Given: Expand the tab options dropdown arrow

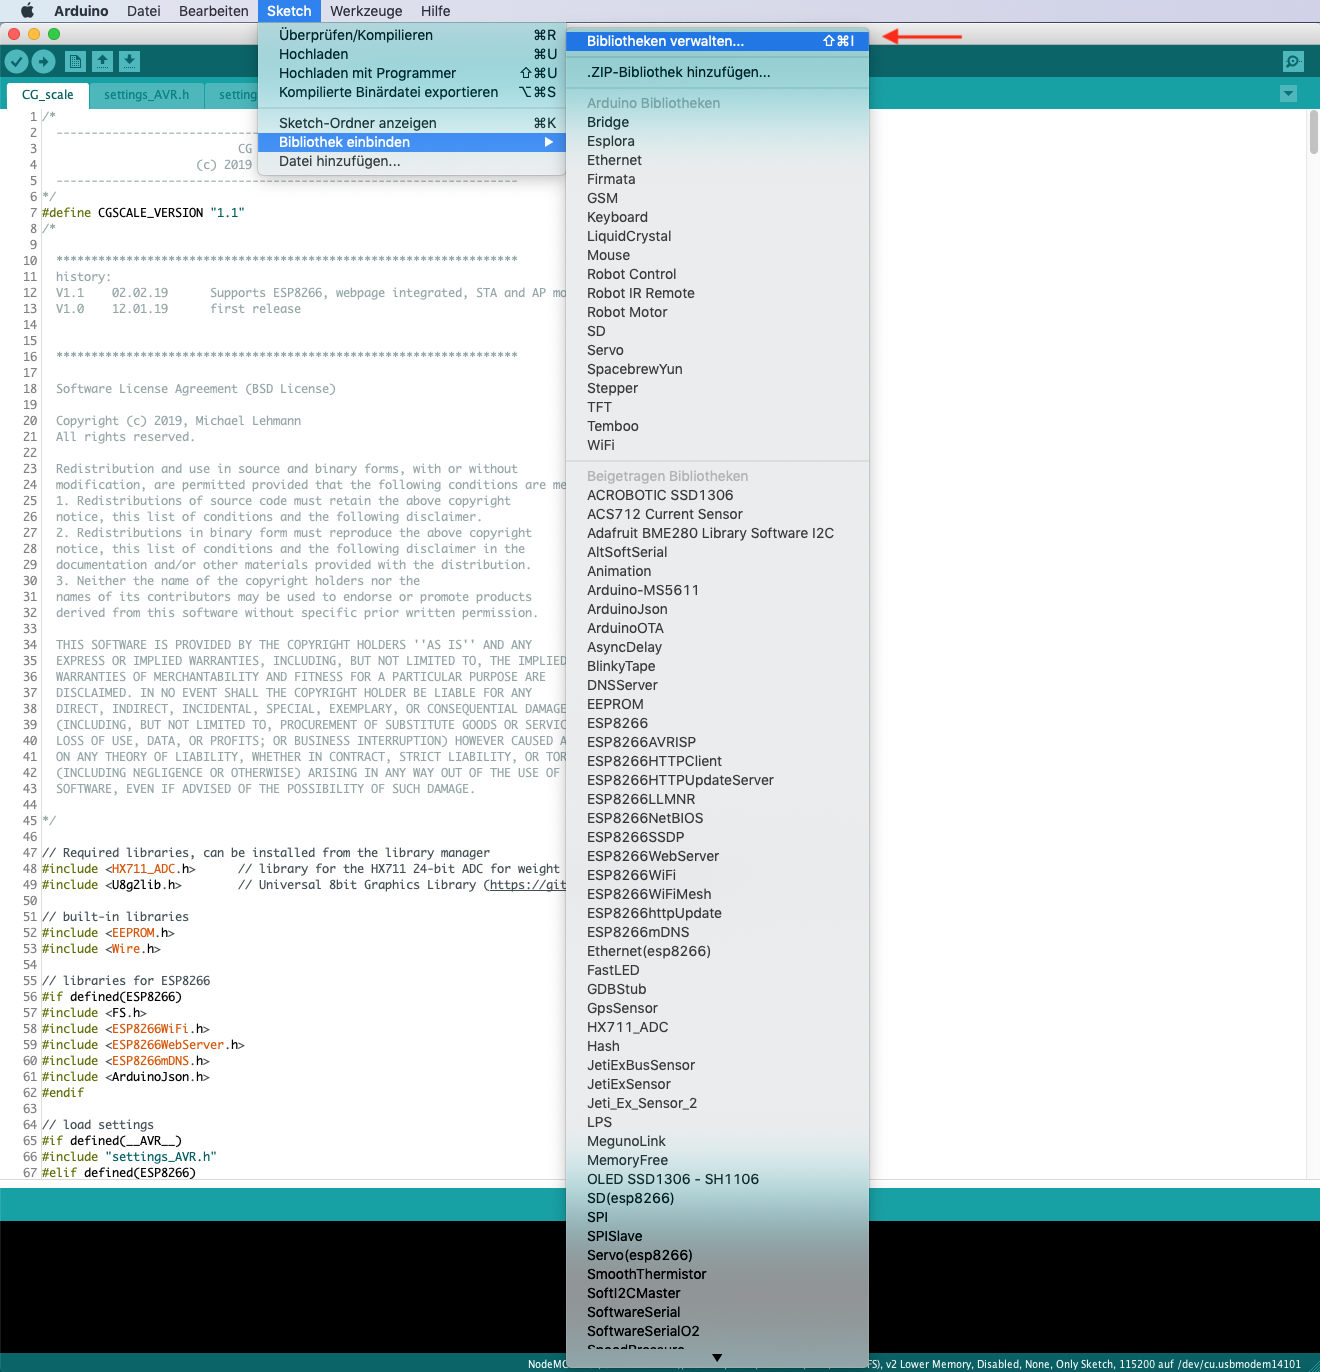Looking at the screenshot, I should click(1288, 94).
